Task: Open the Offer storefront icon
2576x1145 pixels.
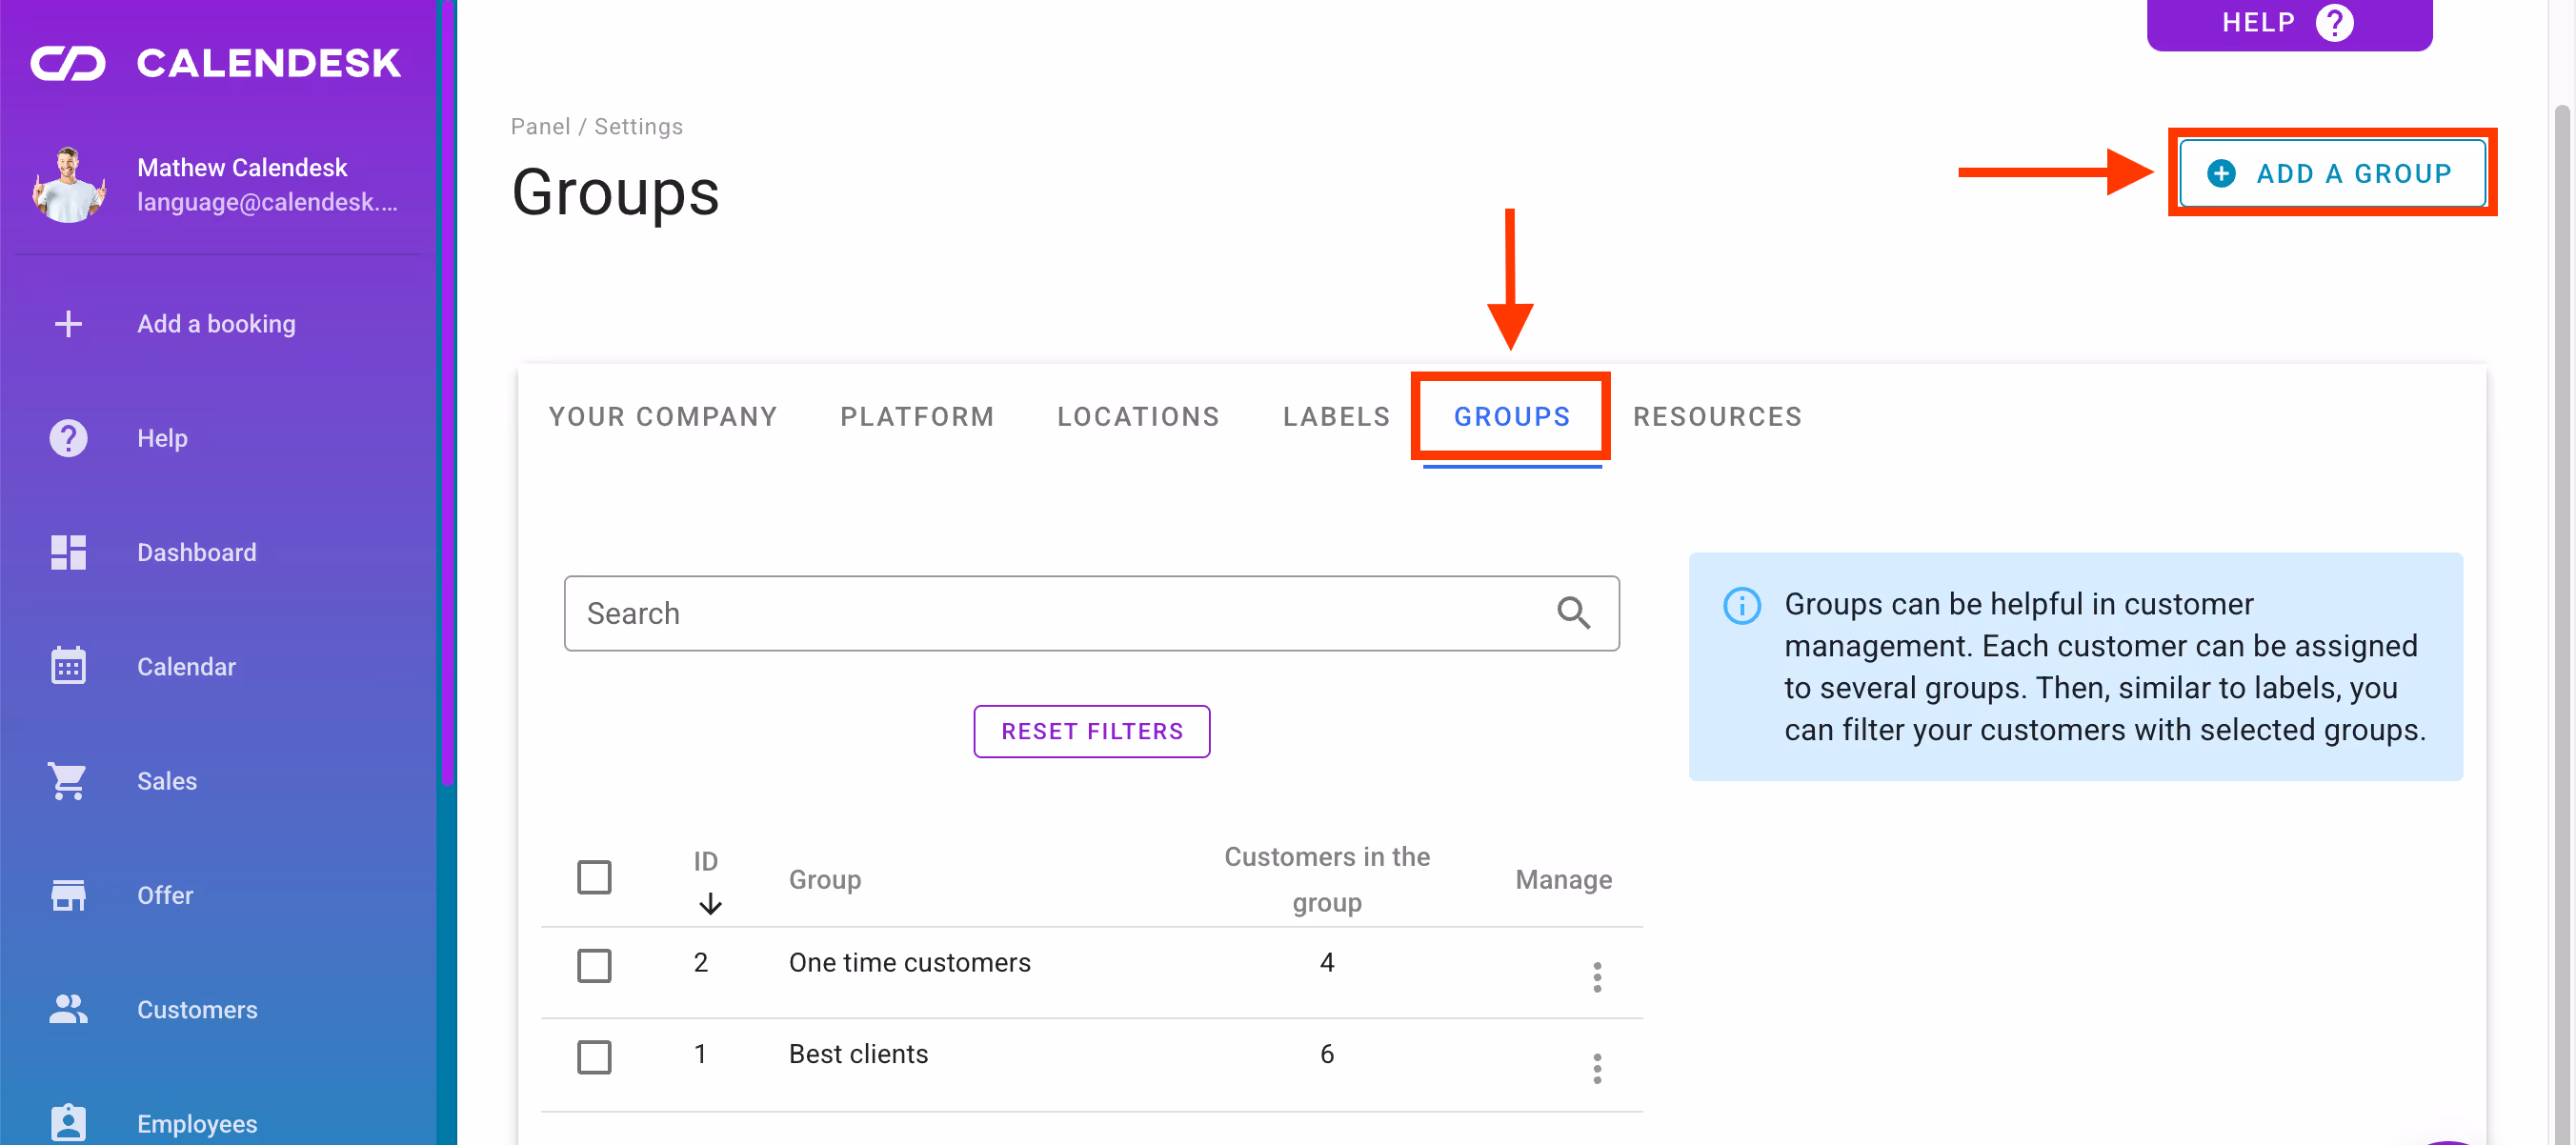Action: point(68,895)
